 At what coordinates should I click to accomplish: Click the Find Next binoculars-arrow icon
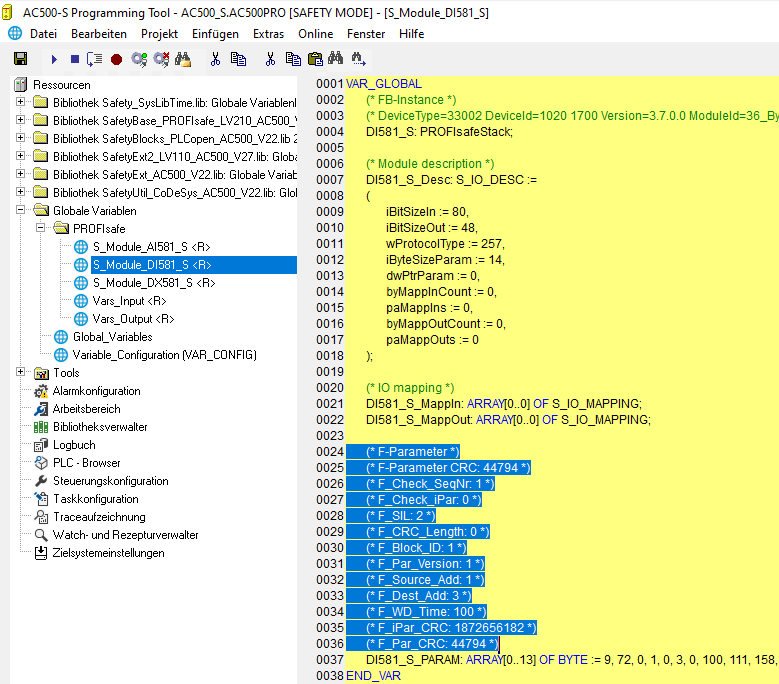pyautogui.click(x=358, y=60)
